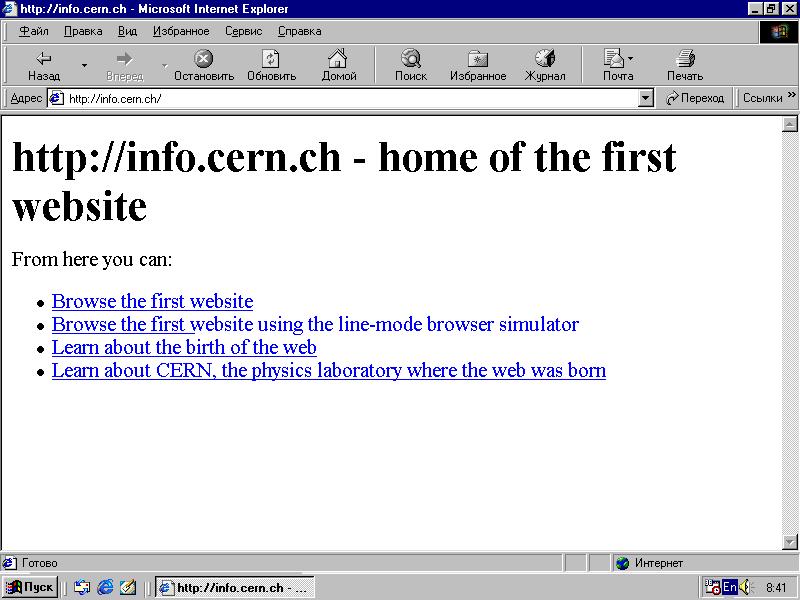Click inside the address bar field
800x600 pixels.
(300, 98)
